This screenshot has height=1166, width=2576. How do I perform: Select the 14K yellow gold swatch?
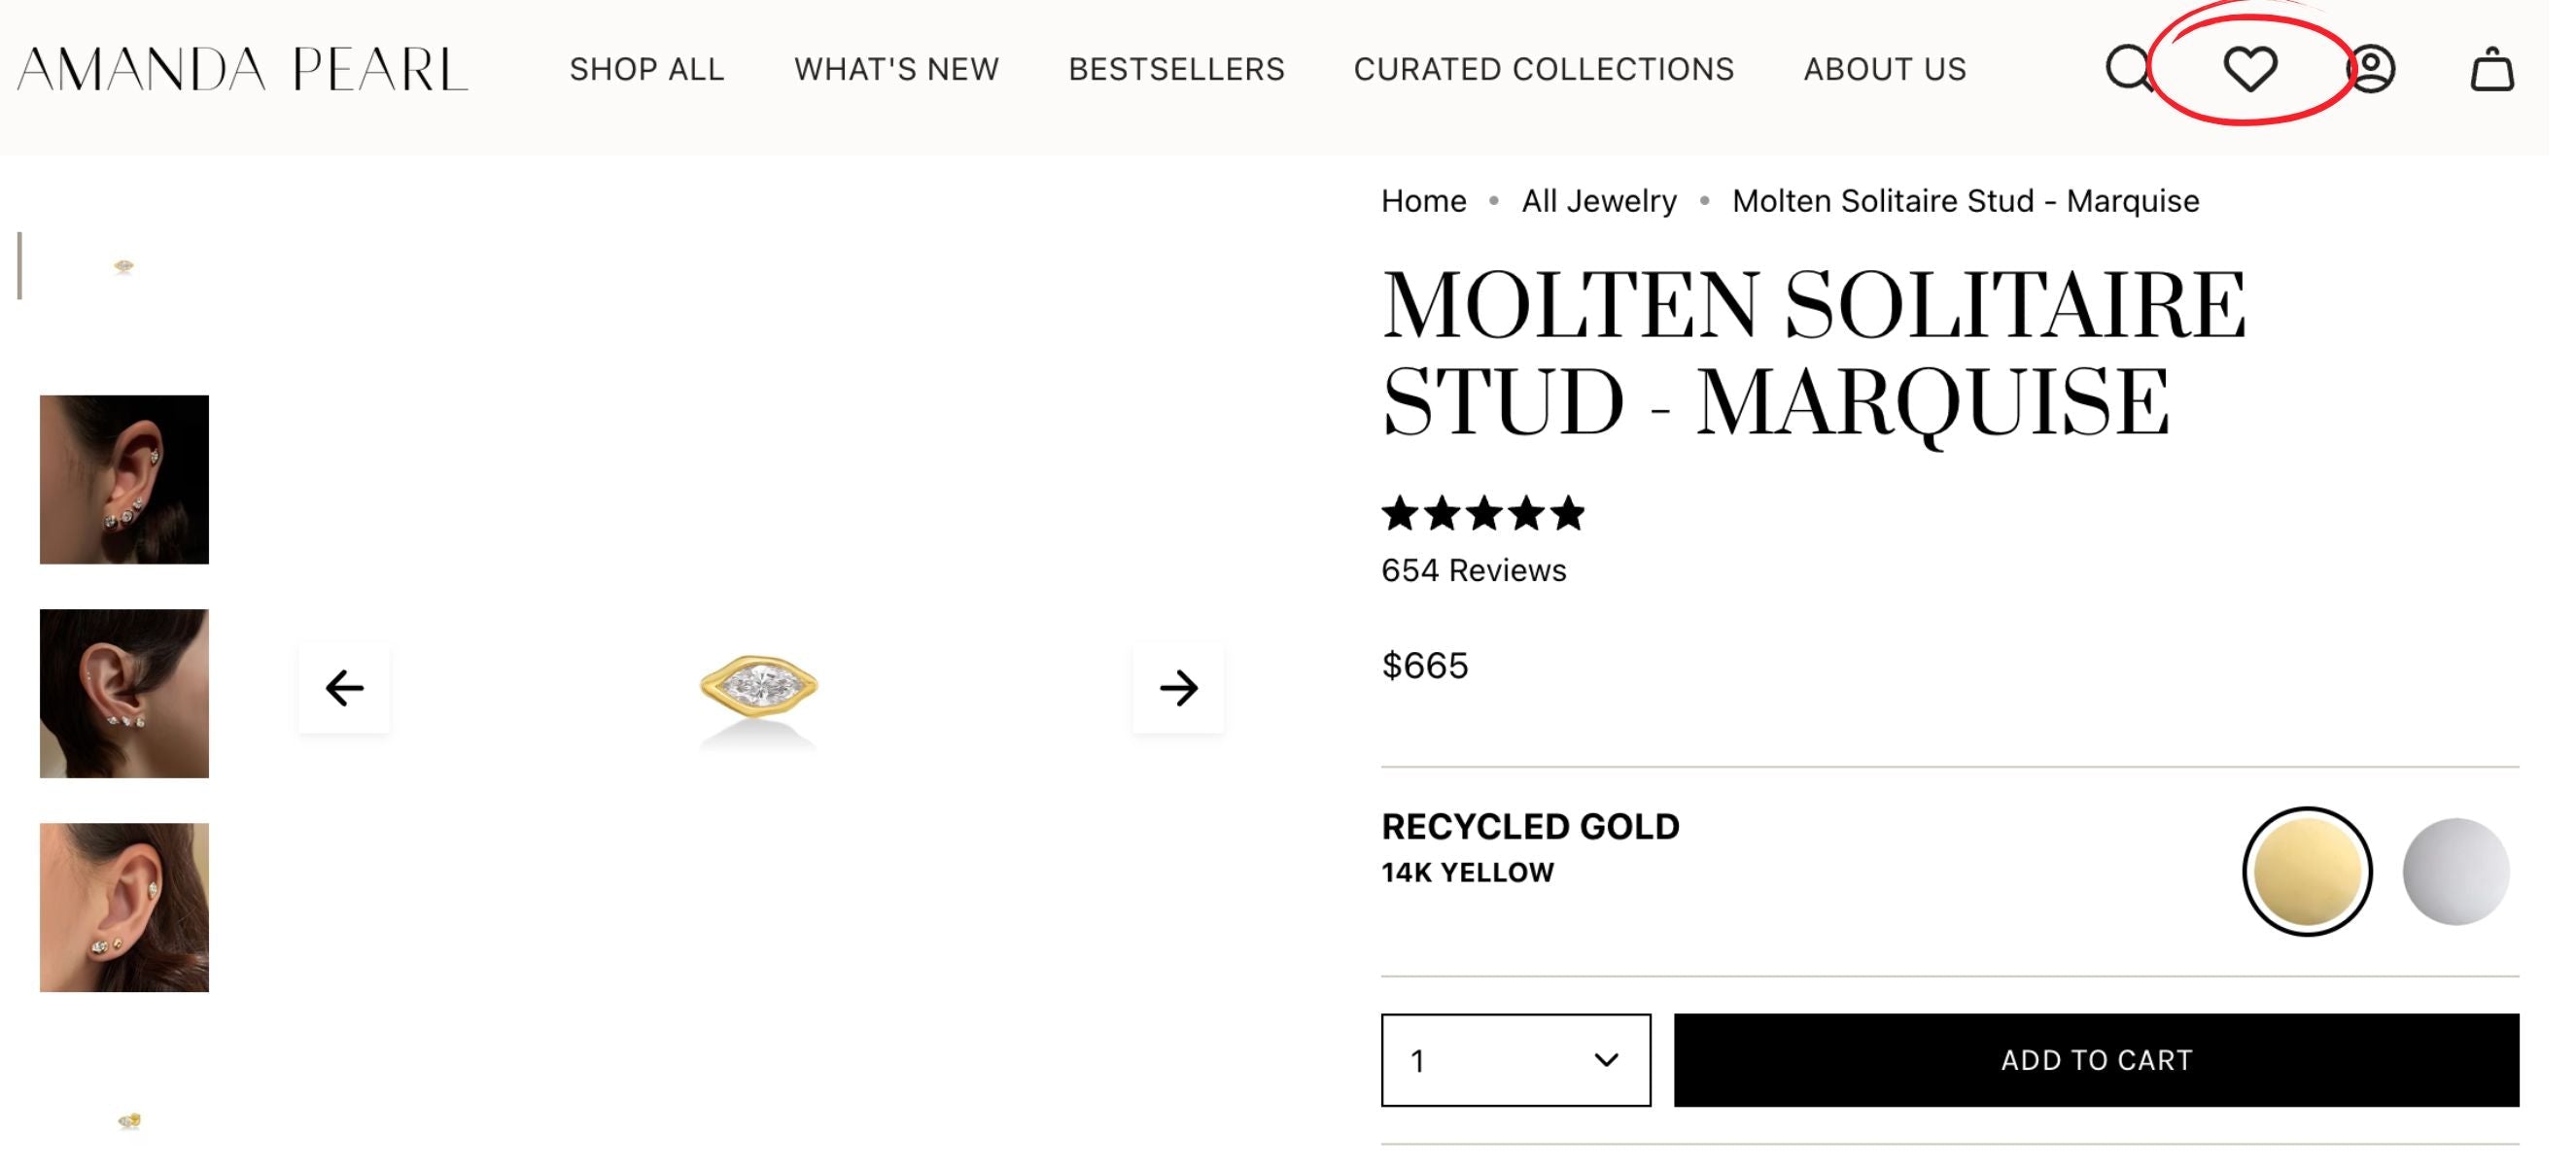[x=2307, y=871]
